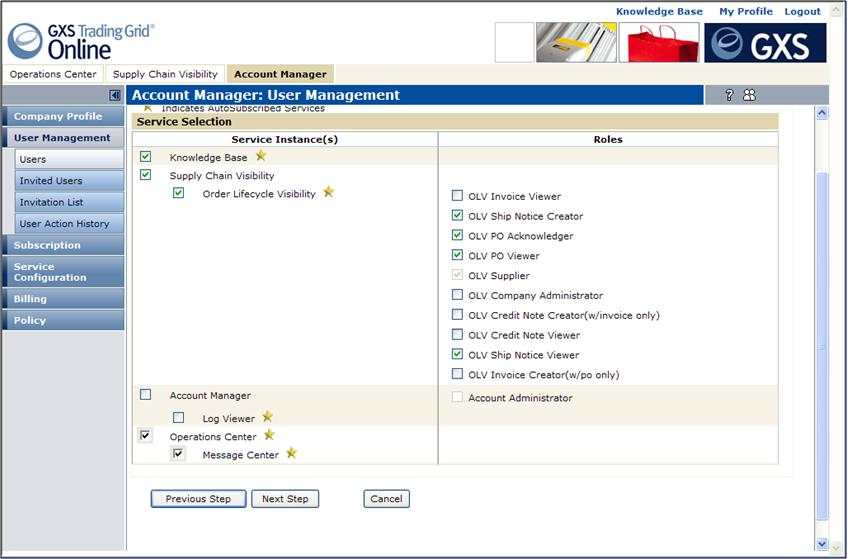Click the Logout link

803,11
